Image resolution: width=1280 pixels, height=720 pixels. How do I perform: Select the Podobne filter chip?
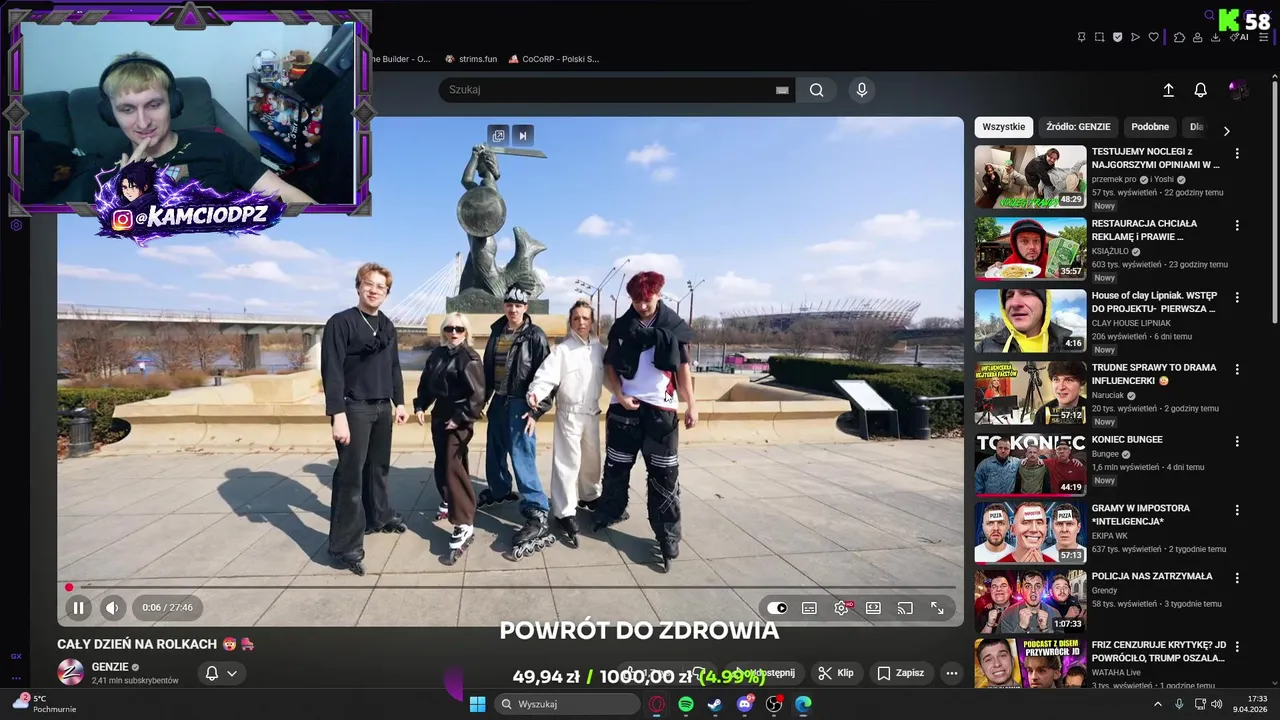point(1150,127)
